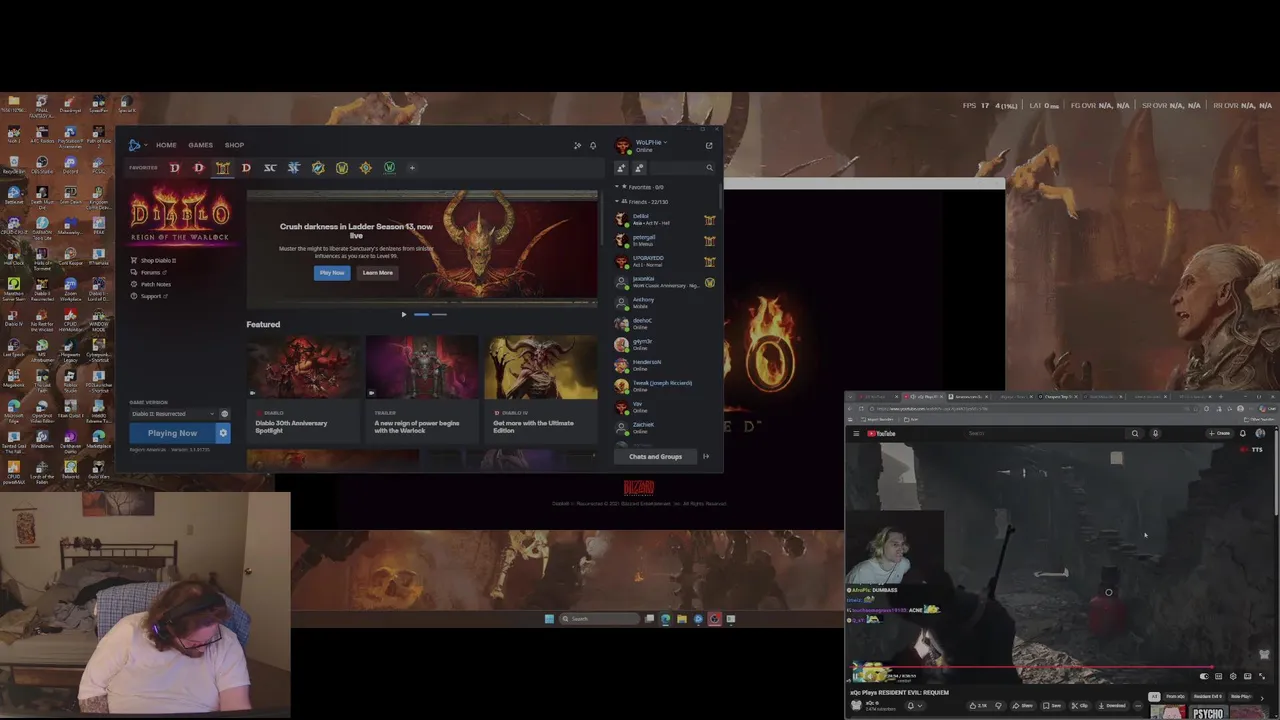This screenshot has height=720, width=1280.
Task: Open Shop Diablo II link
Action: click(158, 261)
